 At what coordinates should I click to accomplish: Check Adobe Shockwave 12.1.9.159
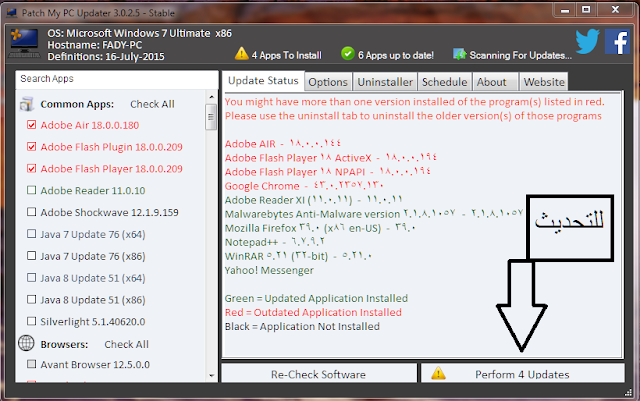click(x=31, y=212)
